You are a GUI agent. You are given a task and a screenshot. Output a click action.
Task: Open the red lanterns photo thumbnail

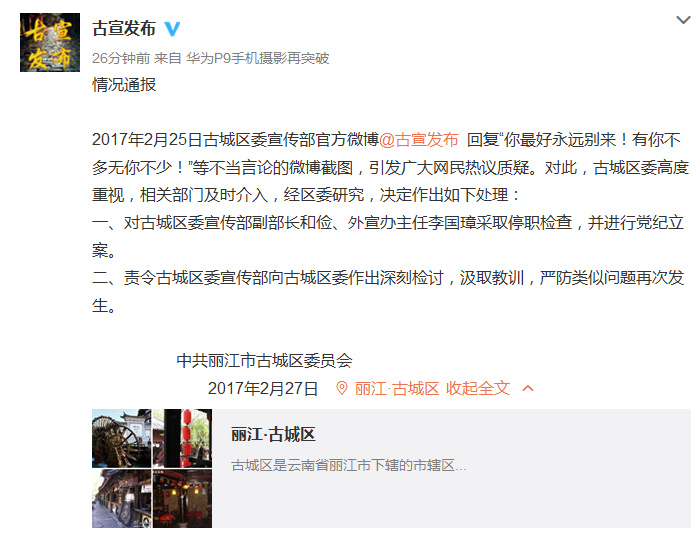182,438
